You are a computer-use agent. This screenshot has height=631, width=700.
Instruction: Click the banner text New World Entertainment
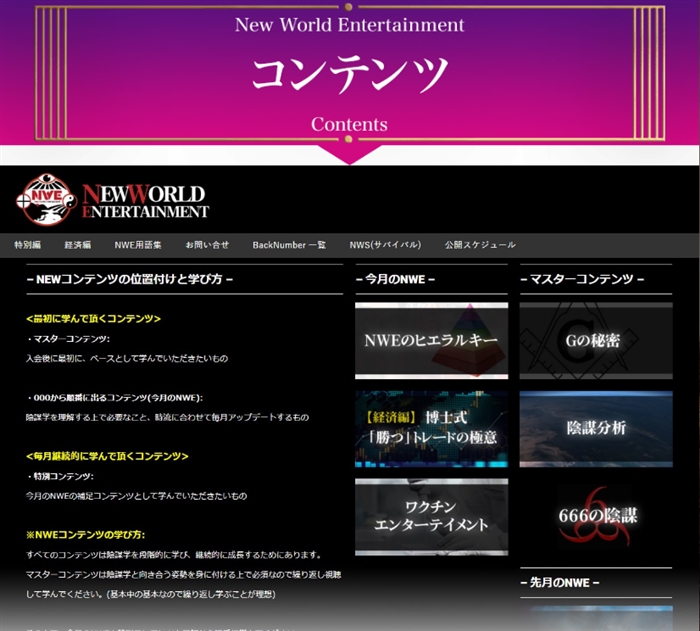tap(350, 25)
